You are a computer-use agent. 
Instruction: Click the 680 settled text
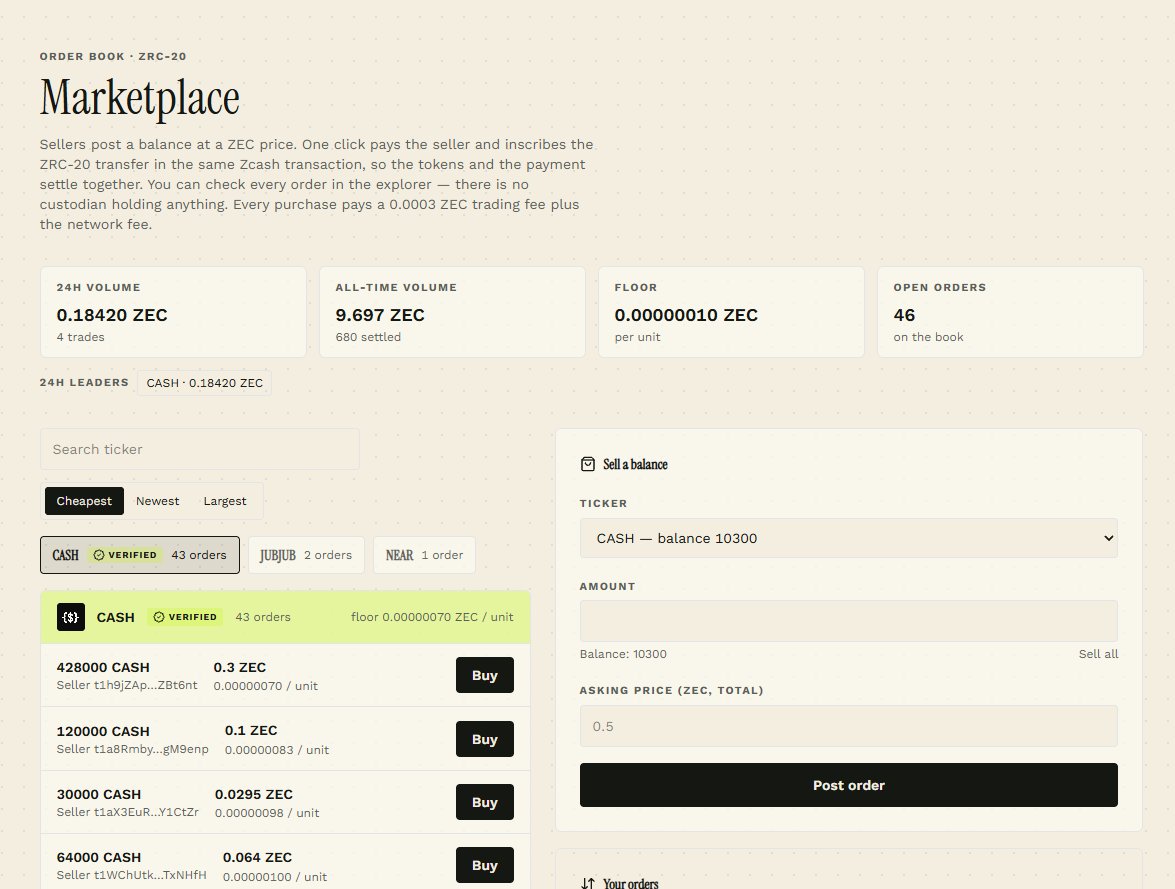point(368,337)
